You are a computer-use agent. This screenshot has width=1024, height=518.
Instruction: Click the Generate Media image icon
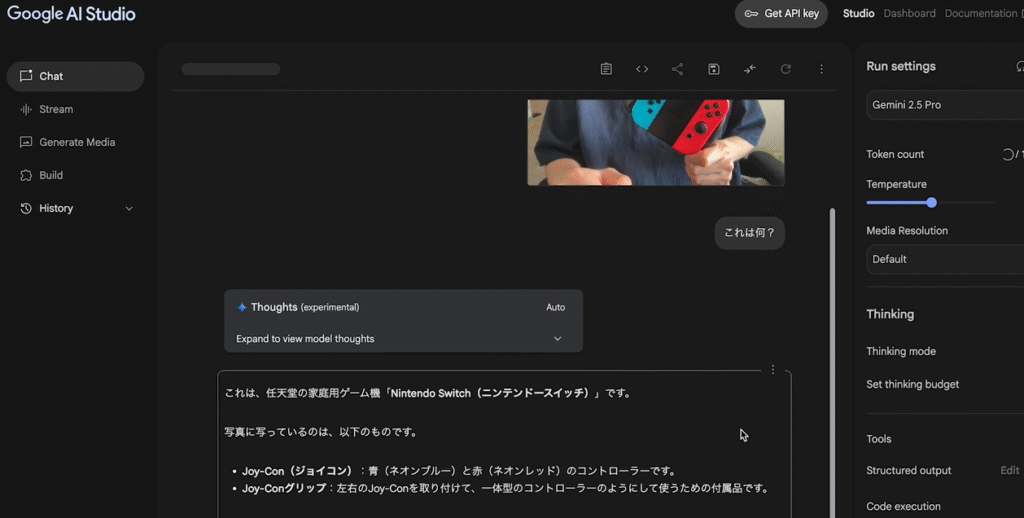[x=26, y=142]
